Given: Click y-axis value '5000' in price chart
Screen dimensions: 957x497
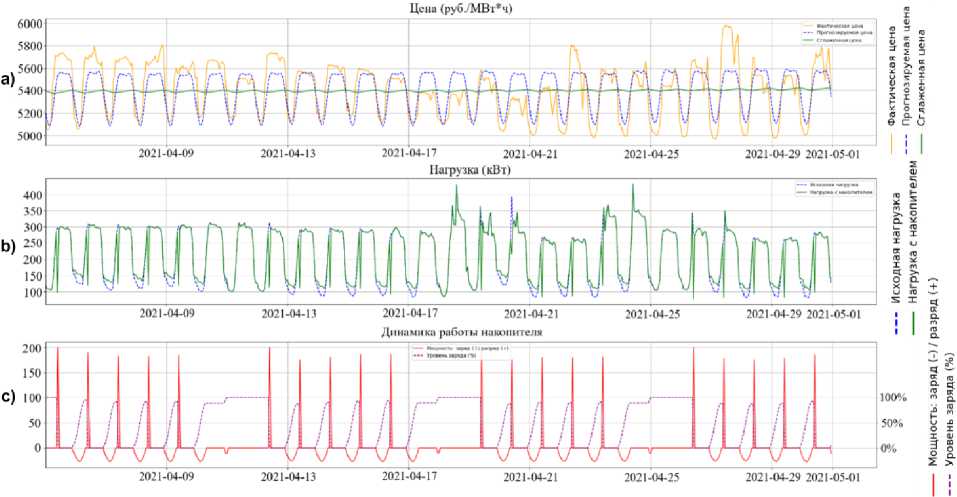Looking at the screenshot, I should coord(31,136).
